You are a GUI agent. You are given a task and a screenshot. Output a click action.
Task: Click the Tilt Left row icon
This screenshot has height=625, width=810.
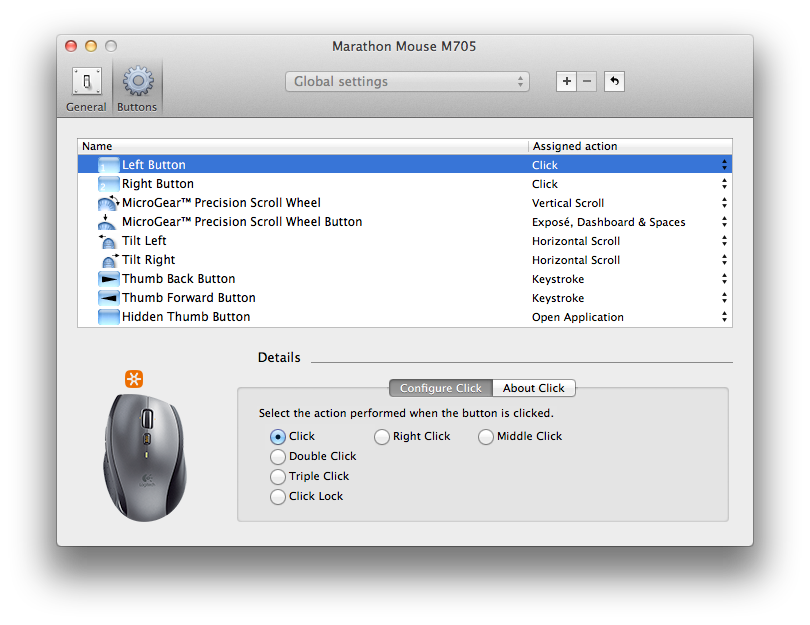tap(107, 241)
